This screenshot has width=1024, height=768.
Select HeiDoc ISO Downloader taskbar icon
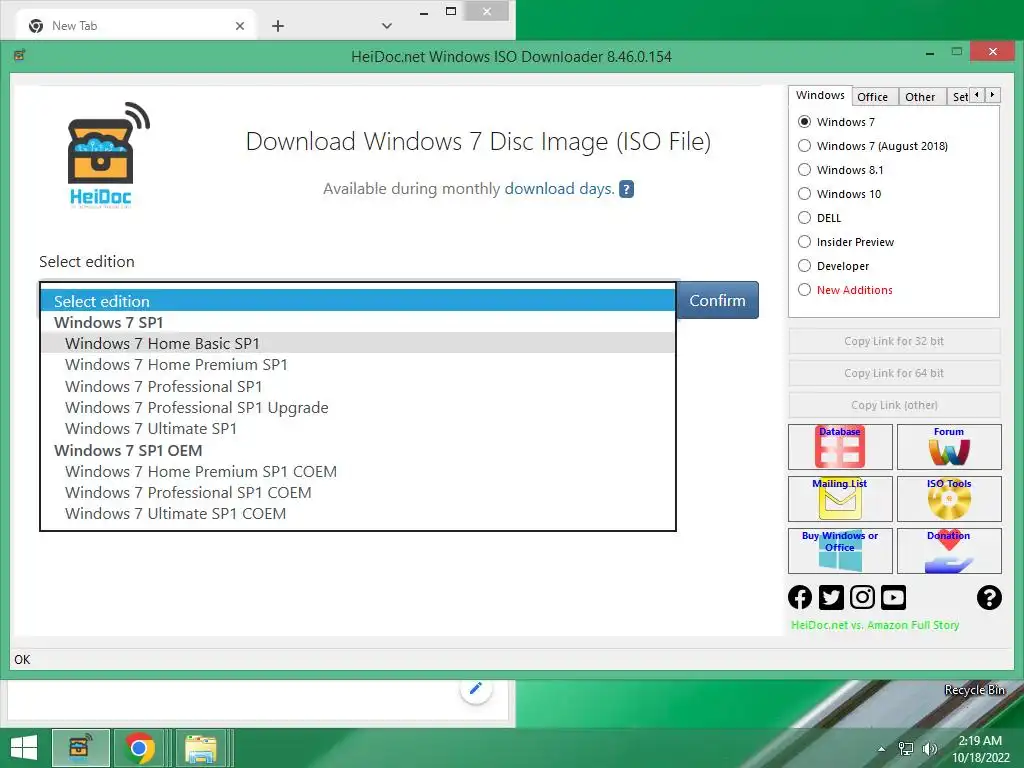click(x=80, y=748)
